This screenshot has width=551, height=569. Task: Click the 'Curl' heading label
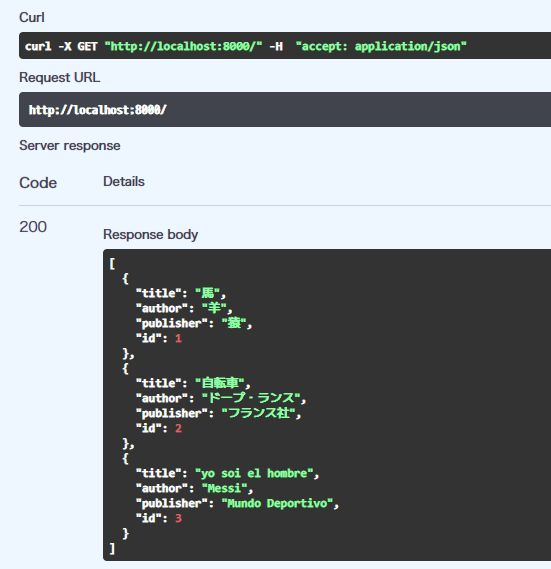tap(32, 17)
